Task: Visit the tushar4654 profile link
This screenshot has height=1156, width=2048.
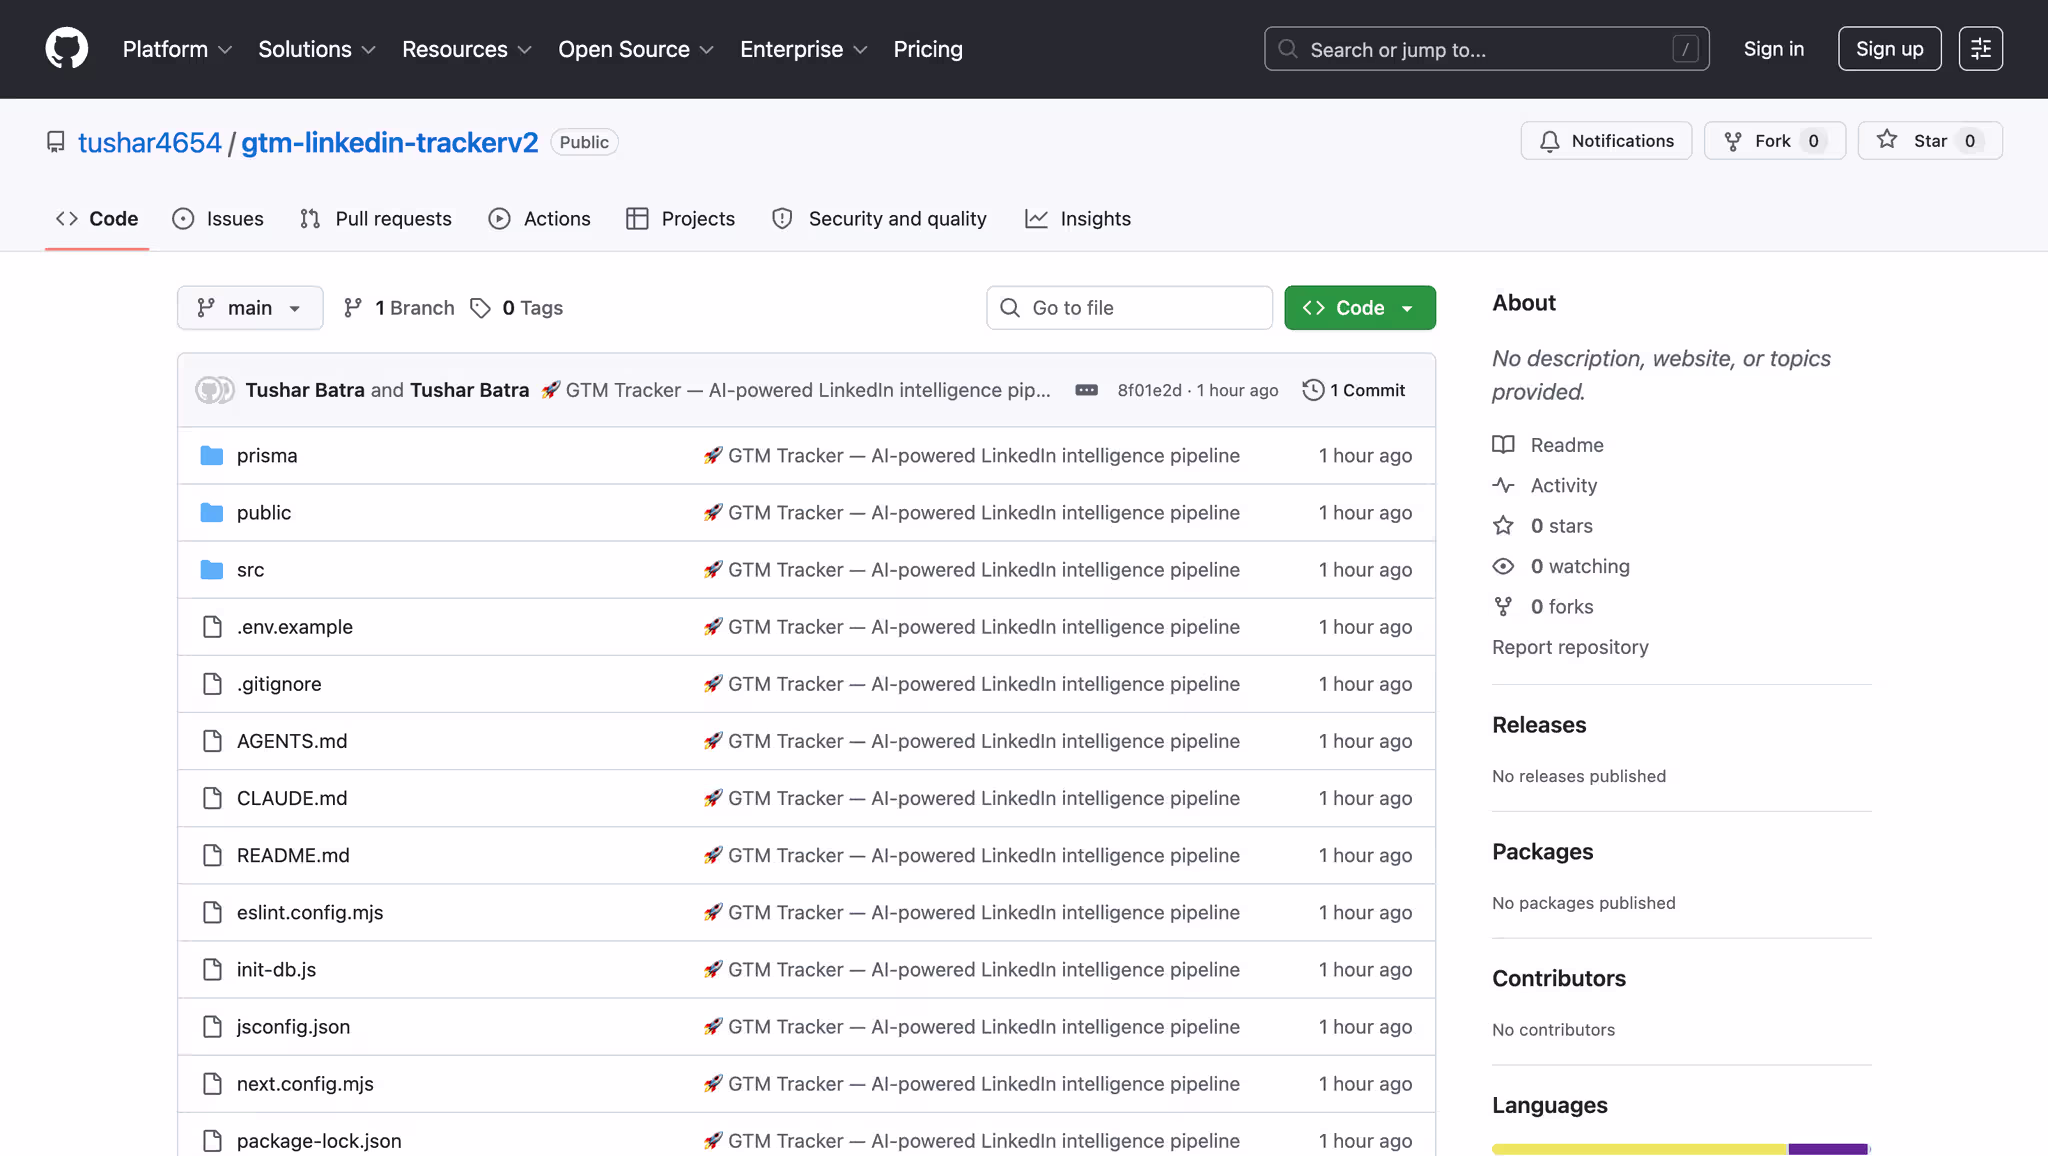Action: coord(149,142)
